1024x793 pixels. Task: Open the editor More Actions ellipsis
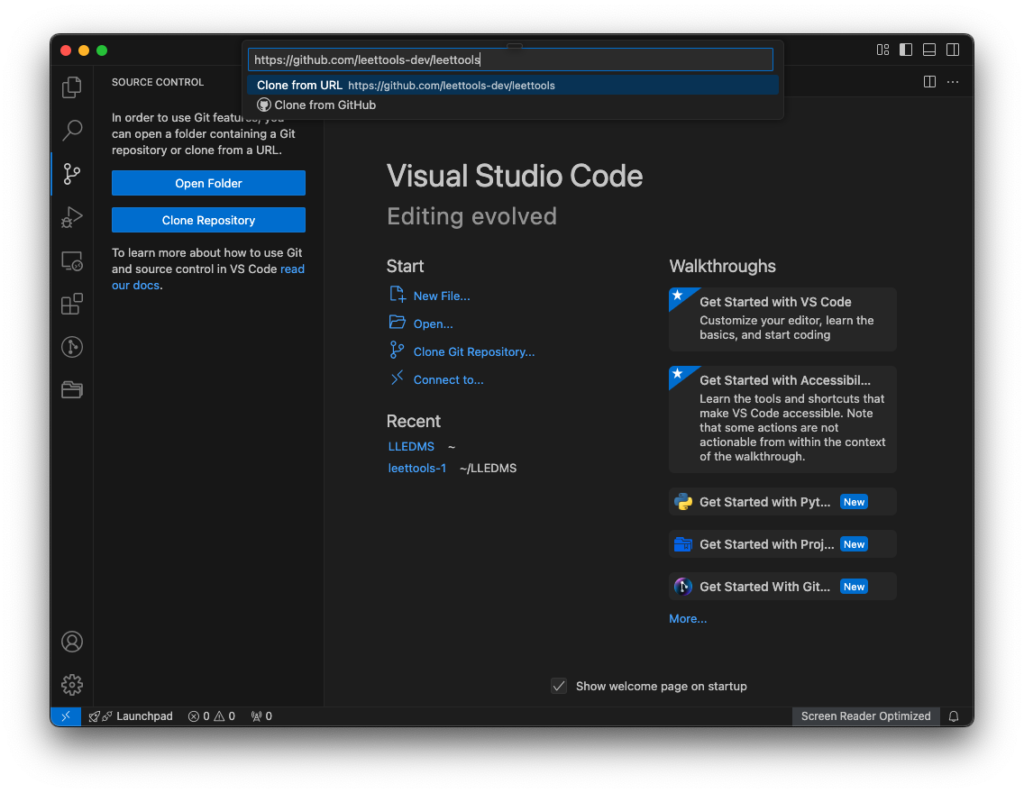click(953, 82)
